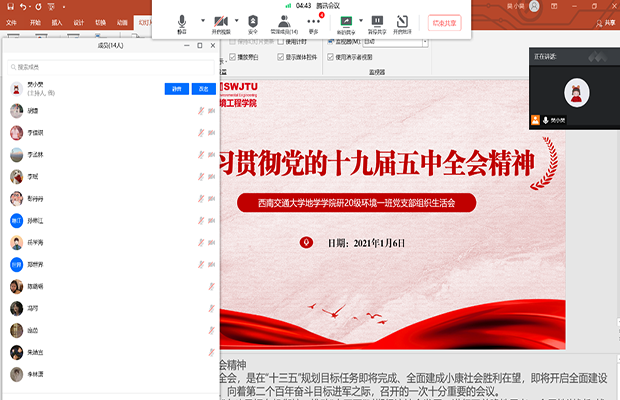620x400 pixels.
Task: Open the security shield icon
Action: coord(252,20)
